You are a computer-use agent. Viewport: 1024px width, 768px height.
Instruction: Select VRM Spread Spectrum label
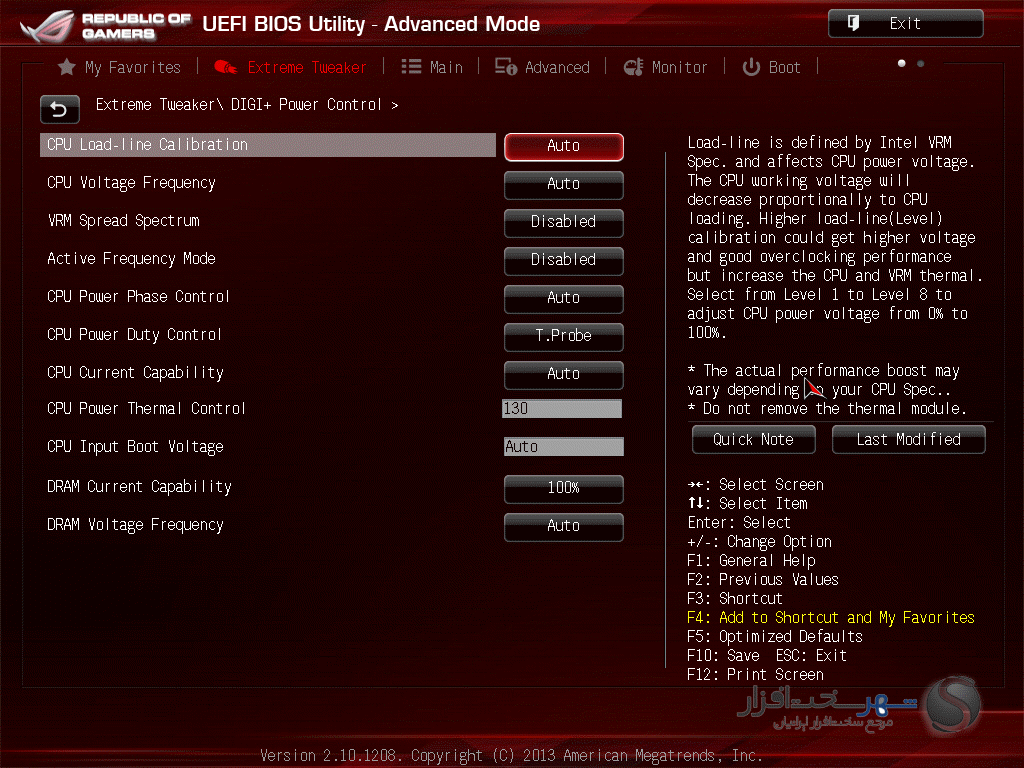pos(123,221)
